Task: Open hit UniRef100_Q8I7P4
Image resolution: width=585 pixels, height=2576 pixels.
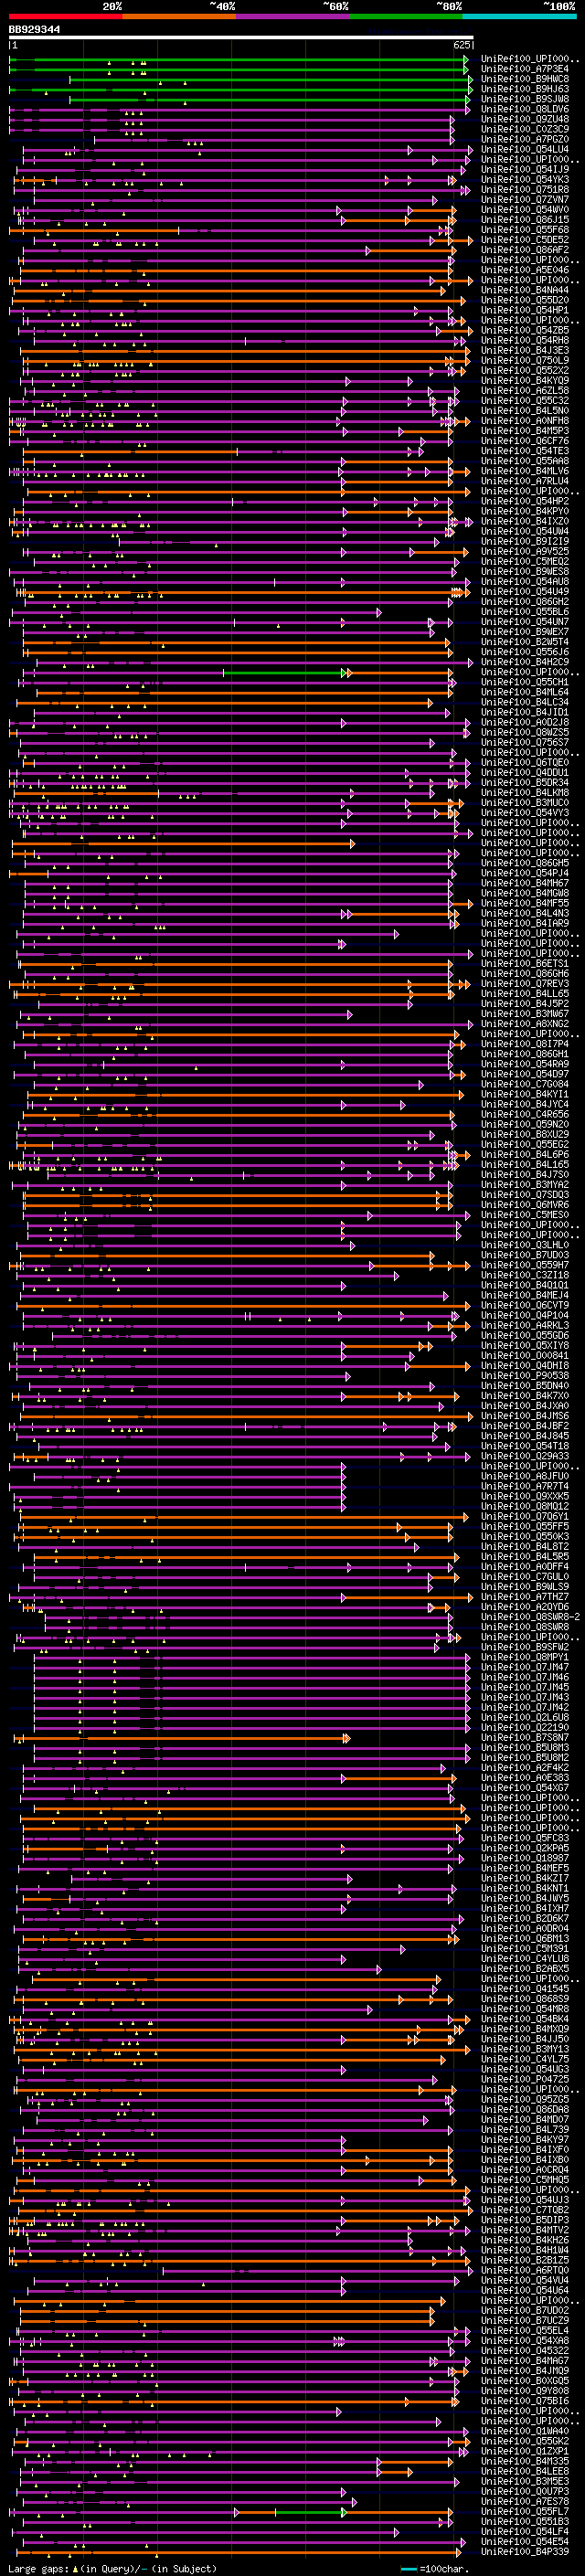Action: (x=525, y=1044)
